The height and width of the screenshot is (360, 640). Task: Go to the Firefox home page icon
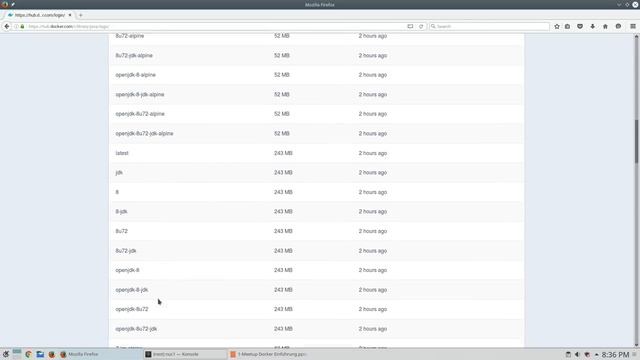pos(605,26)
